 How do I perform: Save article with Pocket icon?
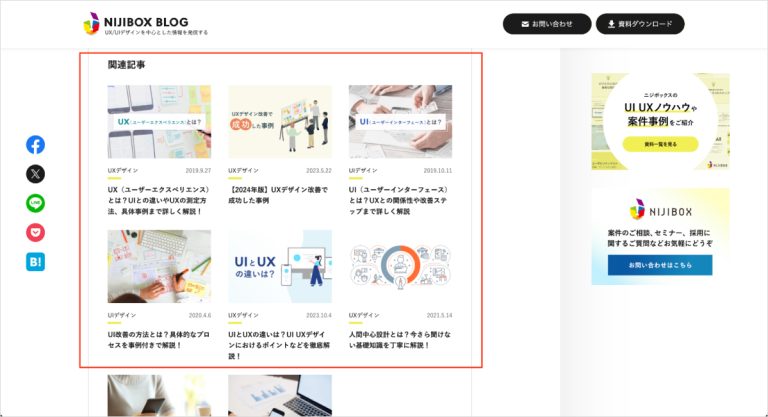coord(35,232)
